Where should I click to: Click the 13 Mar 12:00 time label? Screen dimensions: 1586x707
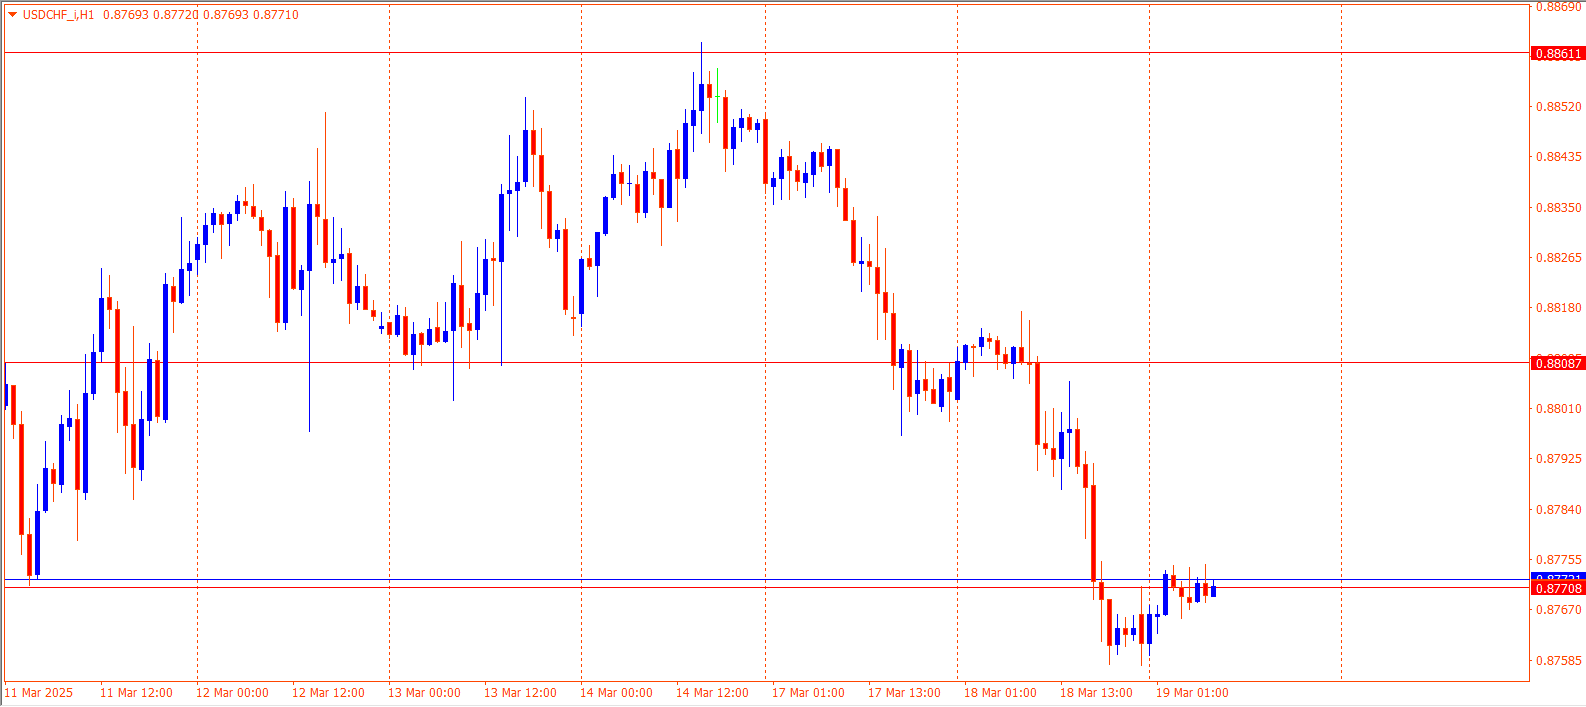(x=520, y=693)
